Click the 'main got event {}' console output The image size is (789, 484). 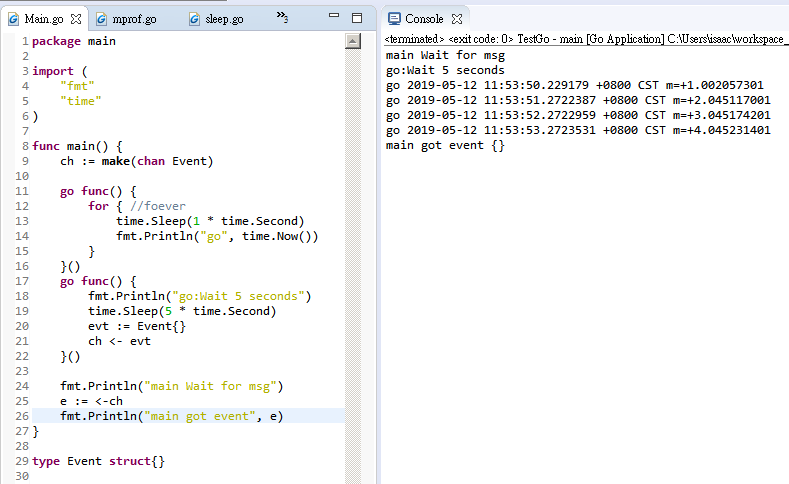(x=445, y=146)
